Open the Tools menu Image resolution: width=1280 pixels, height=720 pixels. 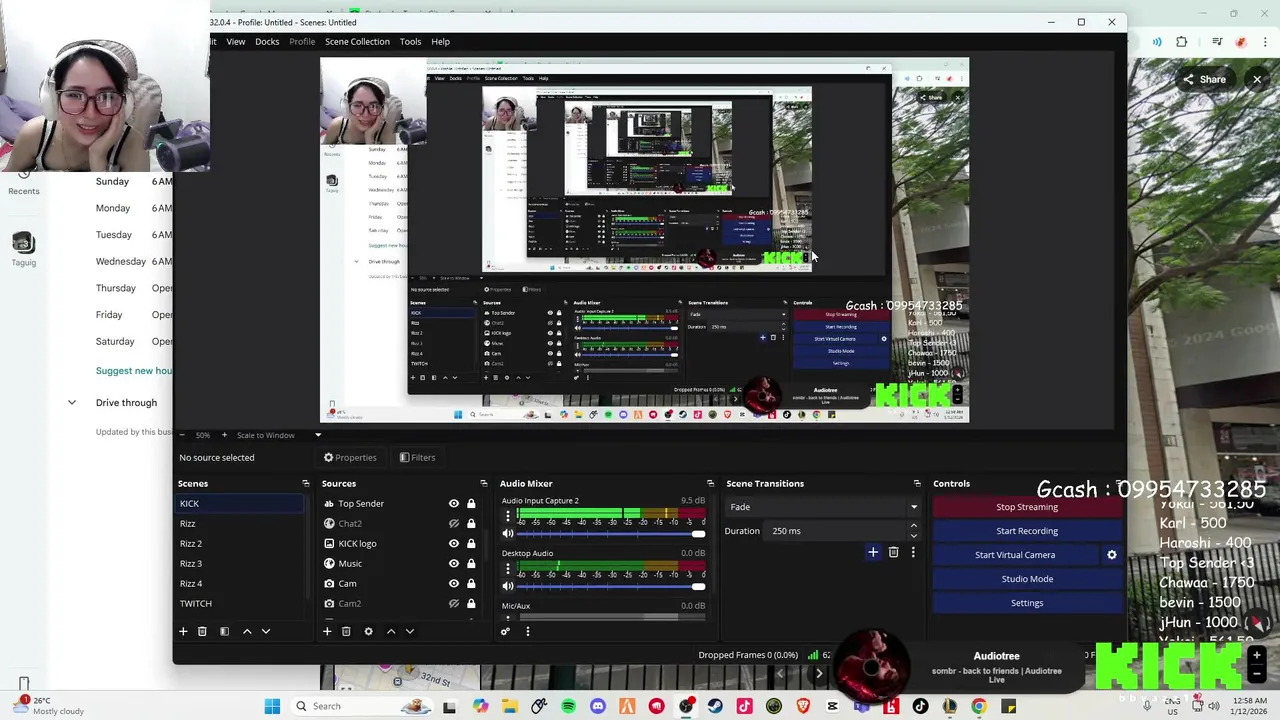(x=410, y=42)
